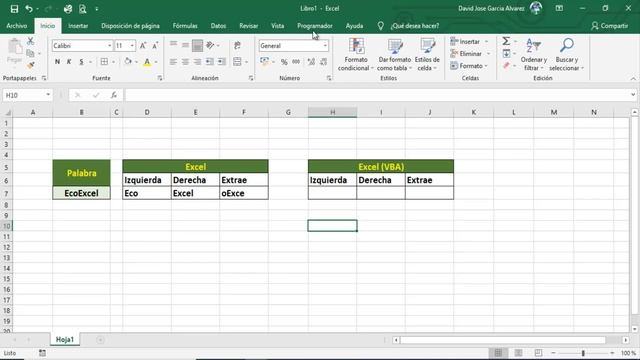
Task: Cut the selection with scissors icon
Action: (x=31, y=41)
